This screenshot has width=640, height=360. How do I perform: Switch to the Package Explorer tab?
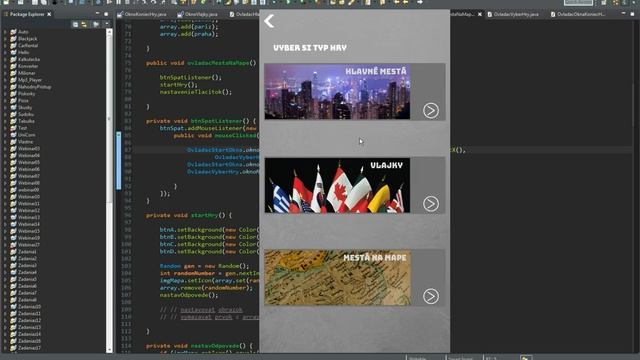tap(27, 14)
